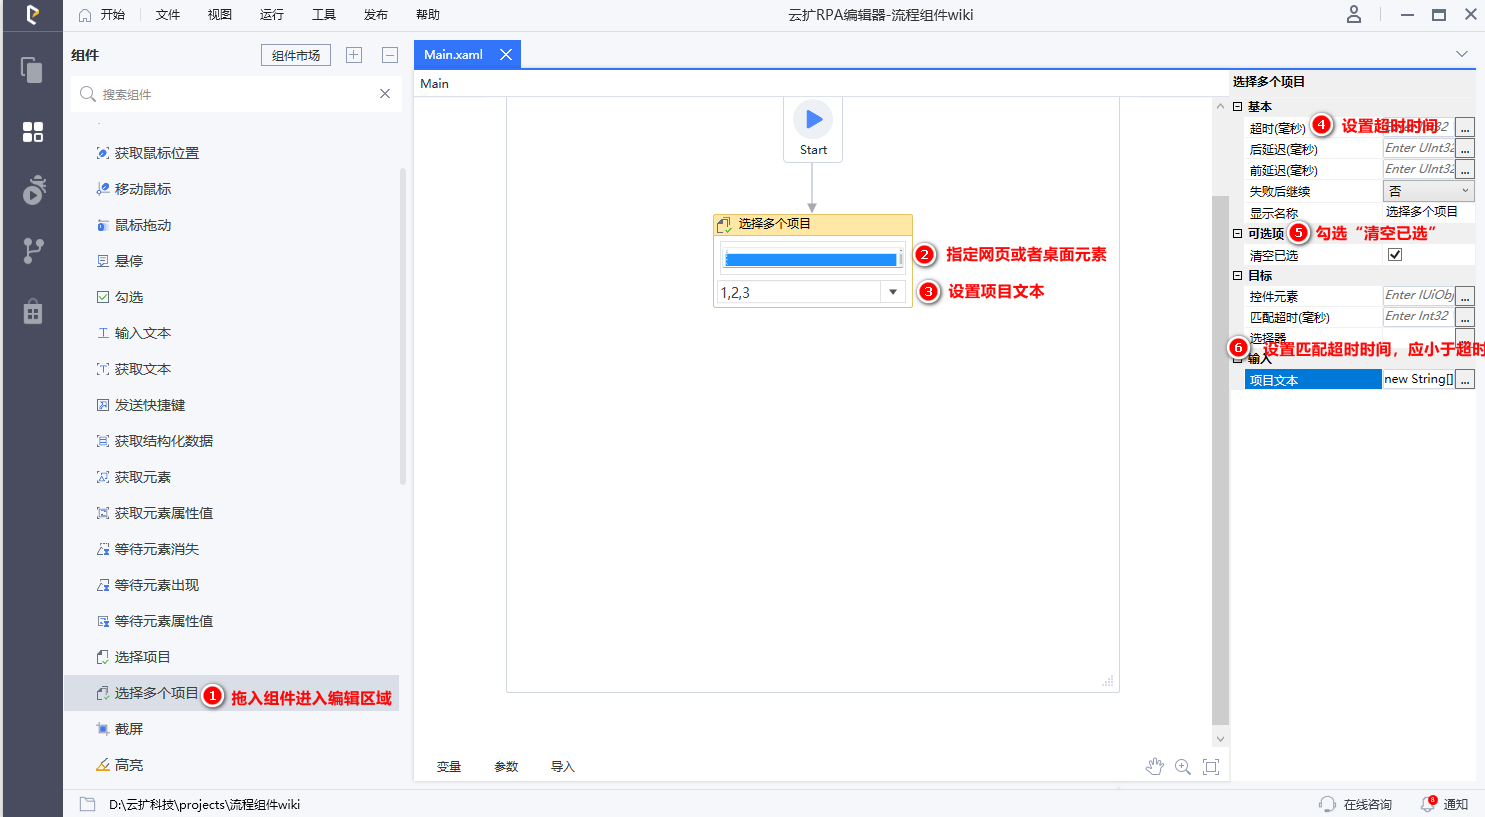Select the 悬停 component
1485x817 pixels.
[128, 261]
